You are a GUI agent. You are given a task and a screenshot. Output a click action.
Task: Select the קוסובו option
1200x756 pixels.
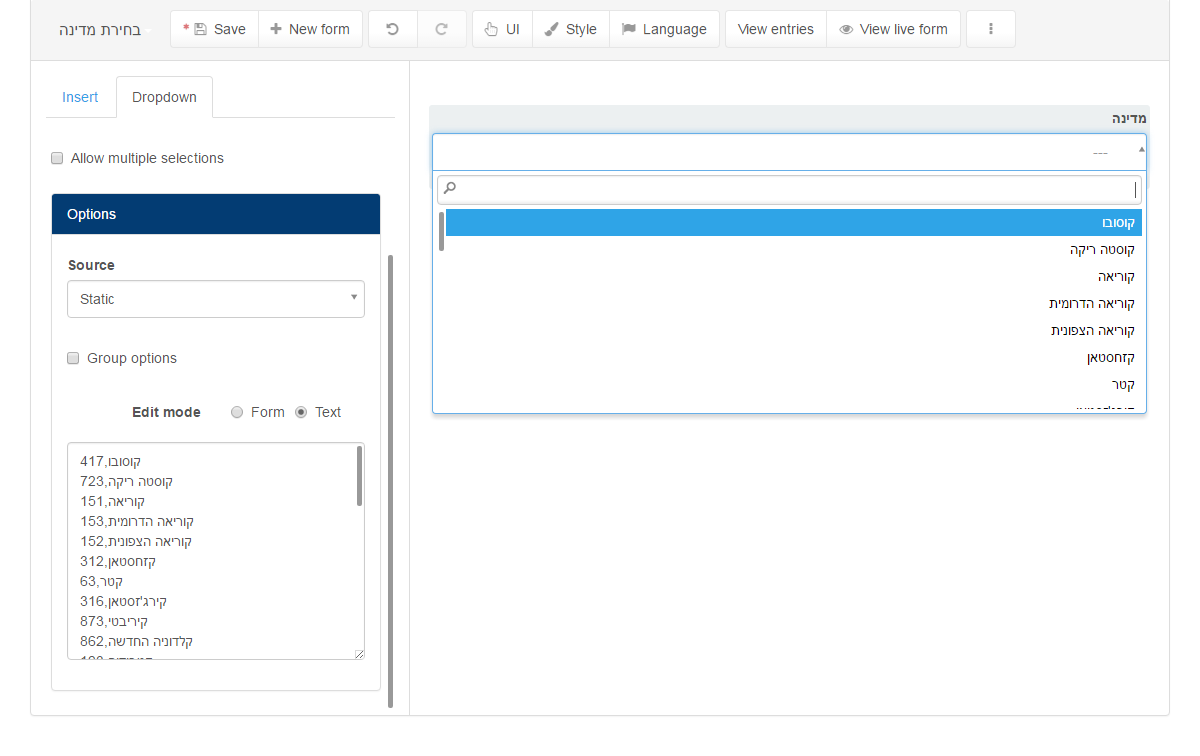(x=793, y=222)
